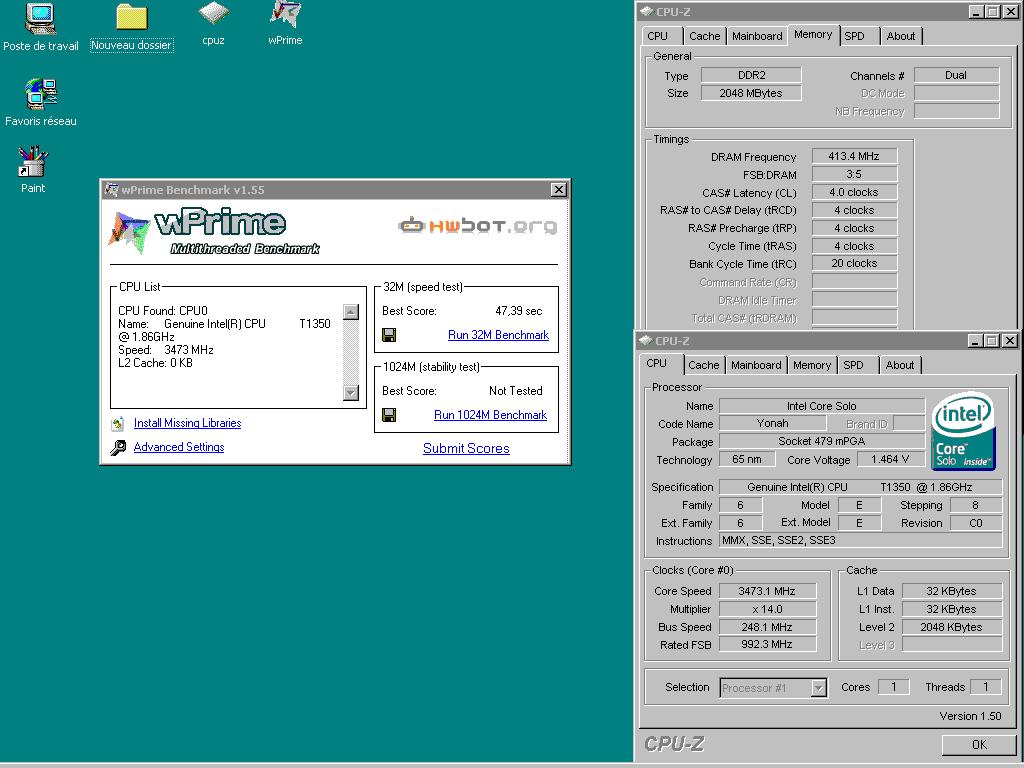Viewport: 1024px width, 768px height.
Task: Click the Channels # field Dual
Action: coord(956,75)
